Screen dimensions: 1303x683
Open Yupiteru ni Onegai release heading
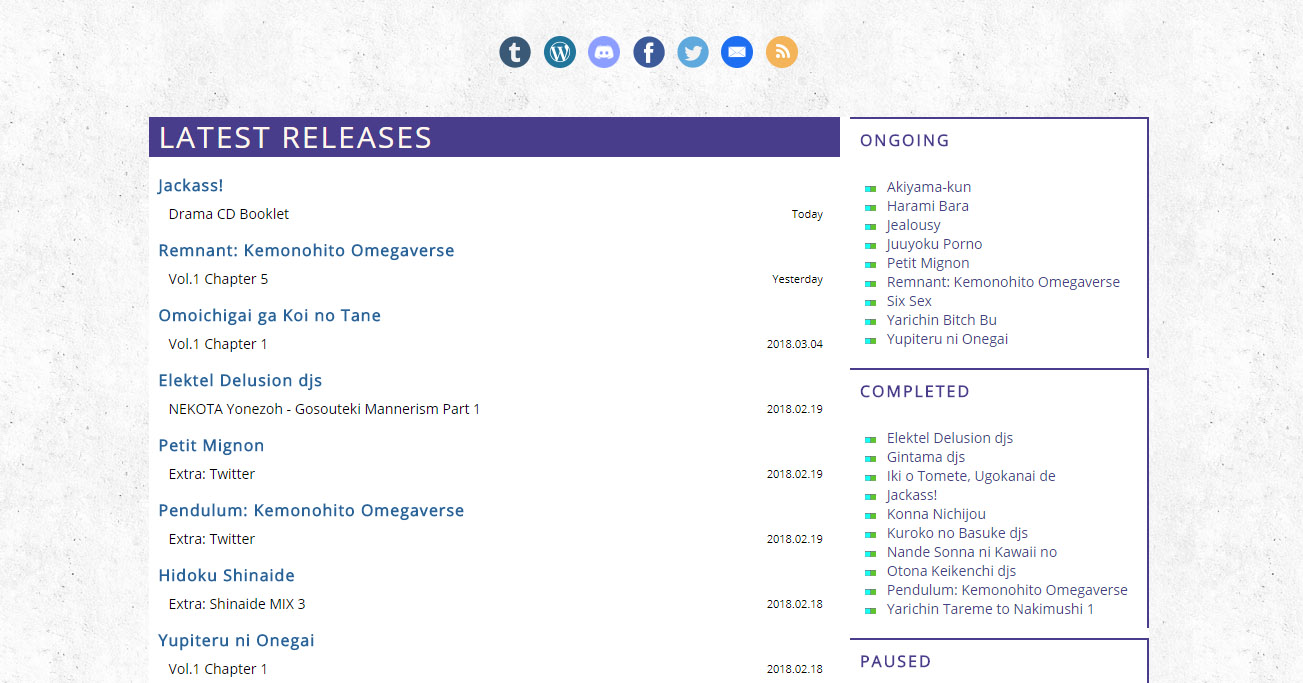[236, 640]
